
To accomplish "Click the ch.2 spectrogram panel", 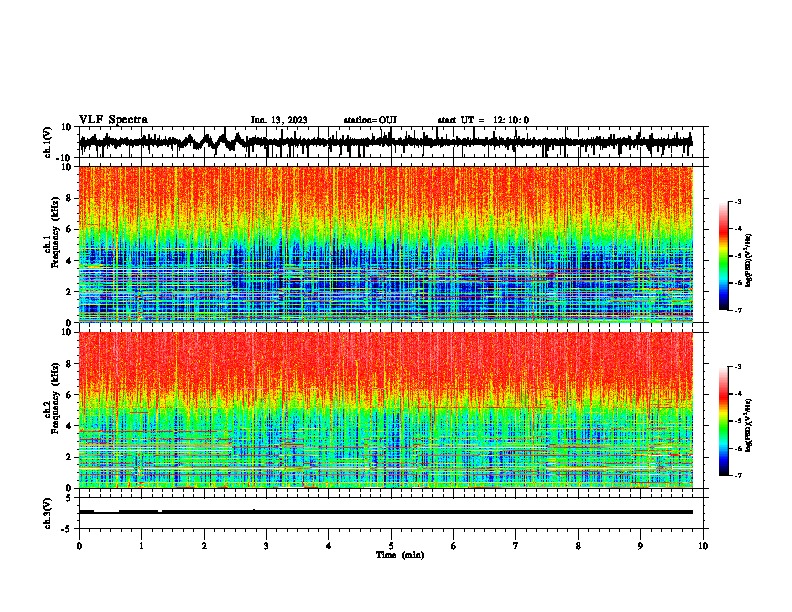I will pyautogui.click(x=386, y=410).
